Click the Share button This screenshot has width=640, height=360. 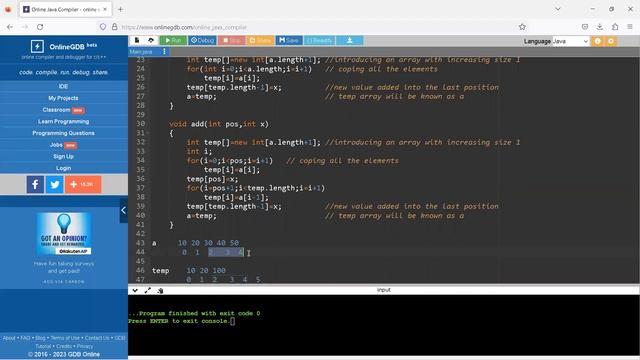tap(260, 40)
